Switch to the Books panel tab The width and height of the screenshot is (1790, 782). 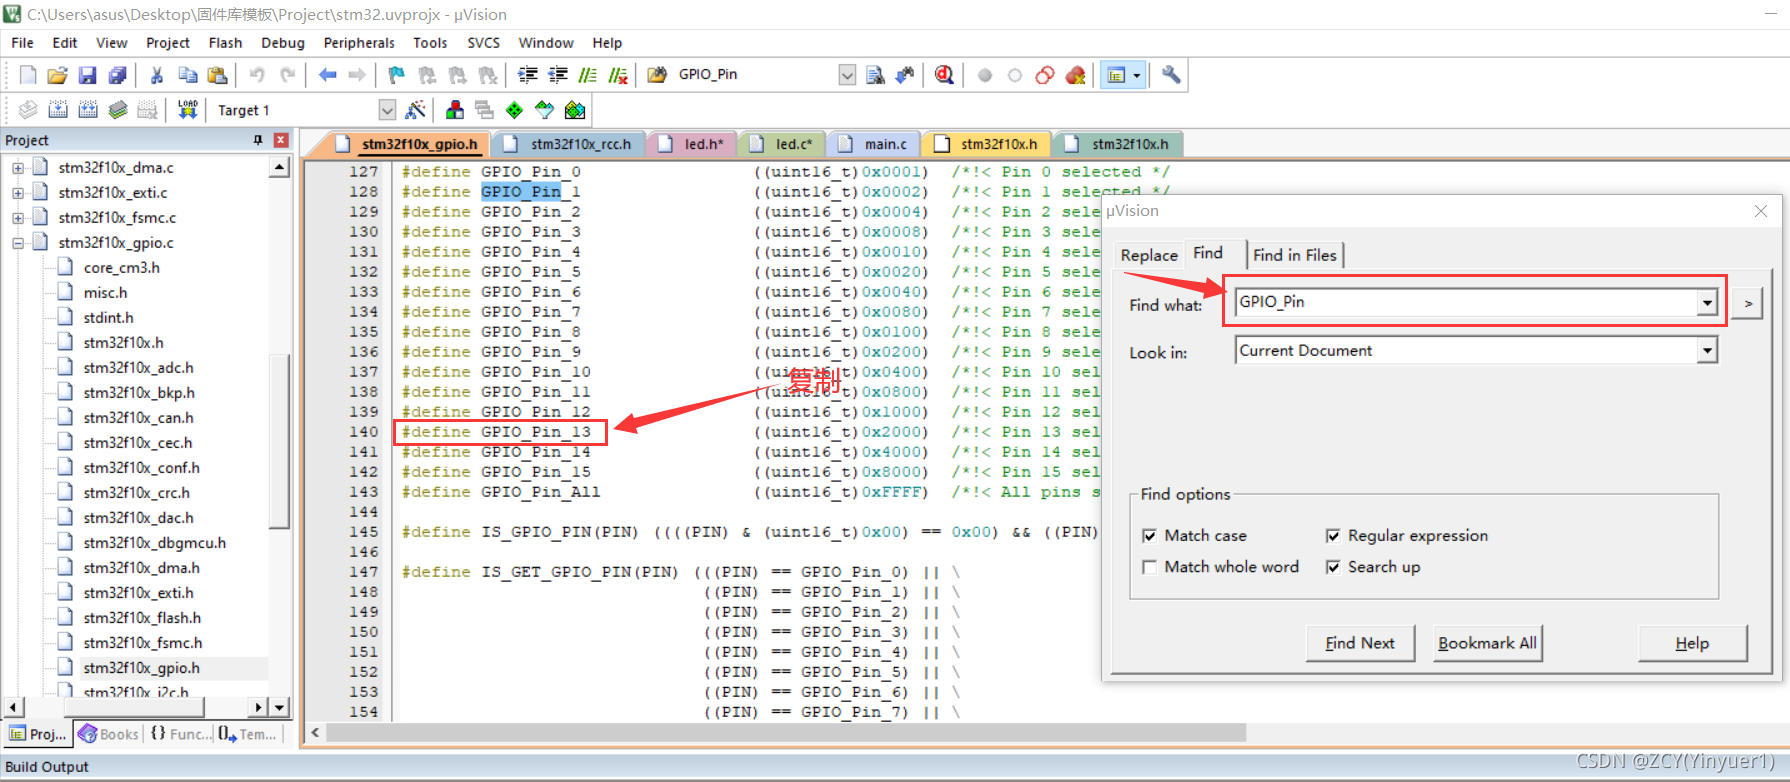108,734
